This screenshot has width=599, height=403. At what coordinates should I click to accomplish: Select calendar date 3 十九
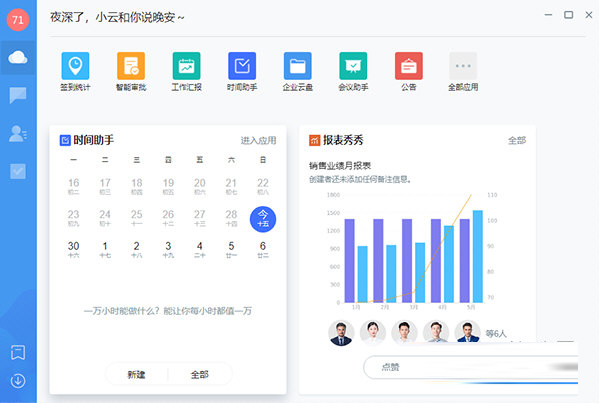click(x=168, y=250)
